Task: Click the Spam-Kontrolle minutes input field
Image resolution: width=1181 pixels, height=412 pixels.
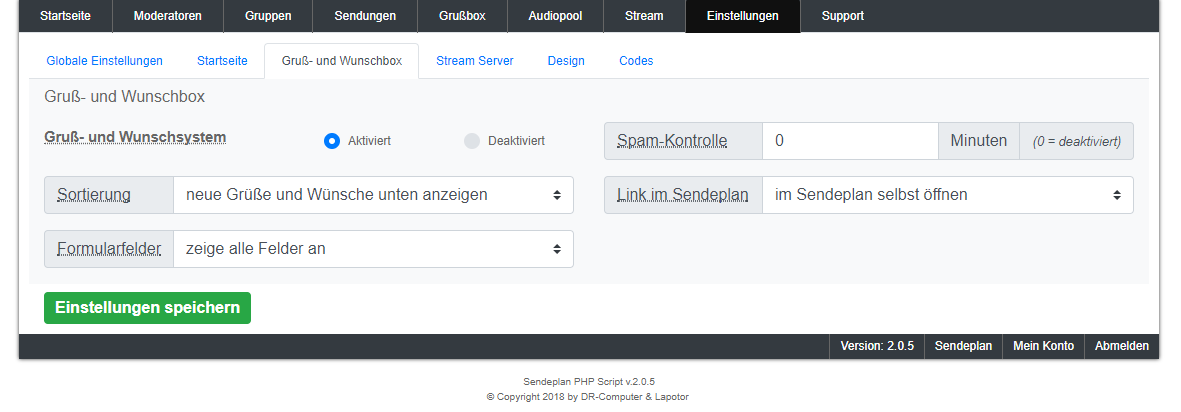Action: coord(849,141)
